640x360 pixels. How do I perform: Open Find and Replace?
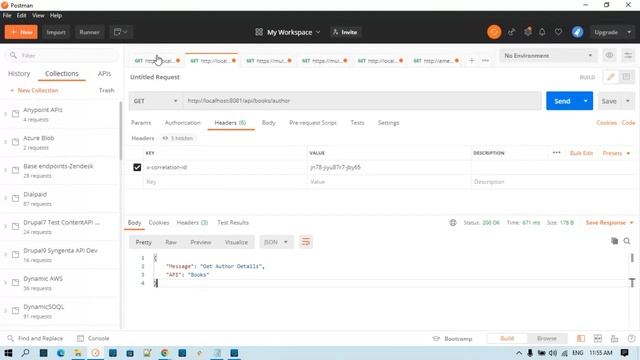click(36, 338)
